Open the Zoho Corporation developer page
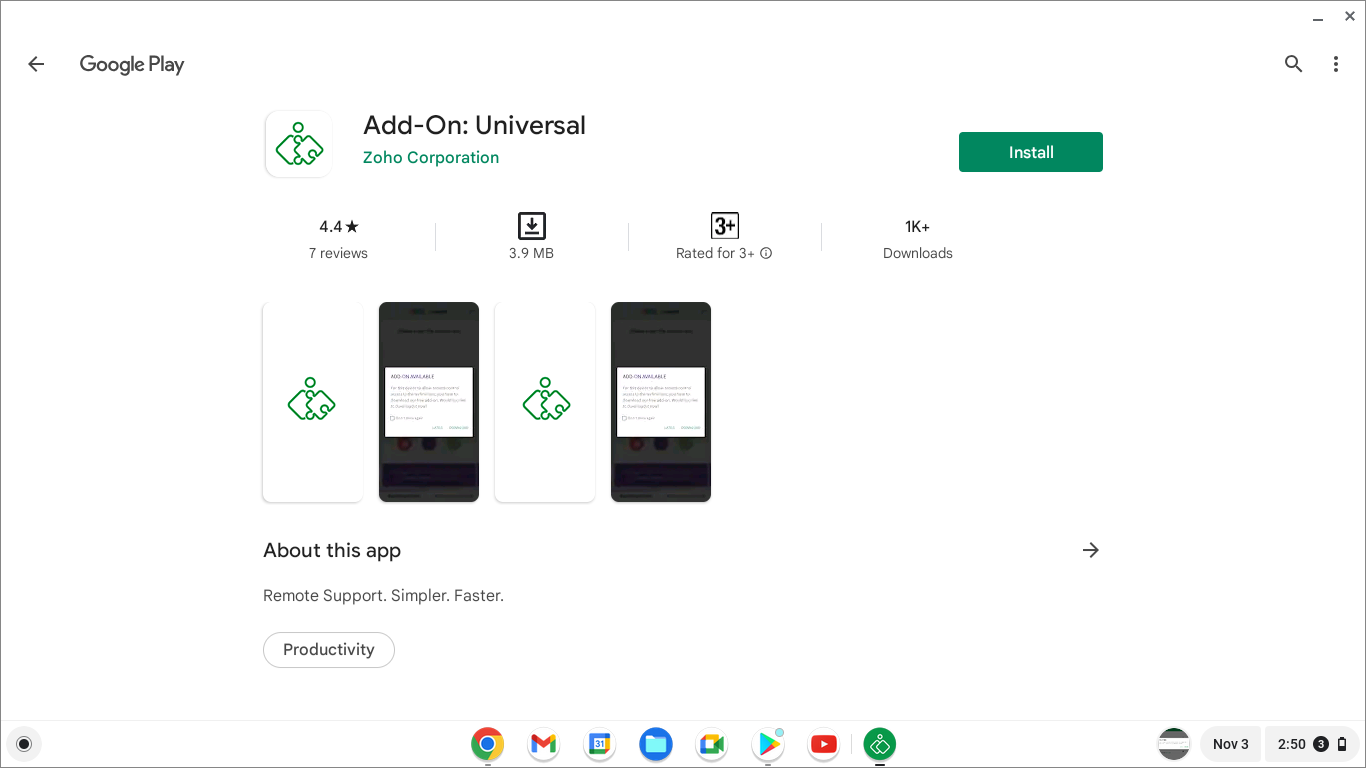Screen dimensions: 1366x768 [431, 157]
